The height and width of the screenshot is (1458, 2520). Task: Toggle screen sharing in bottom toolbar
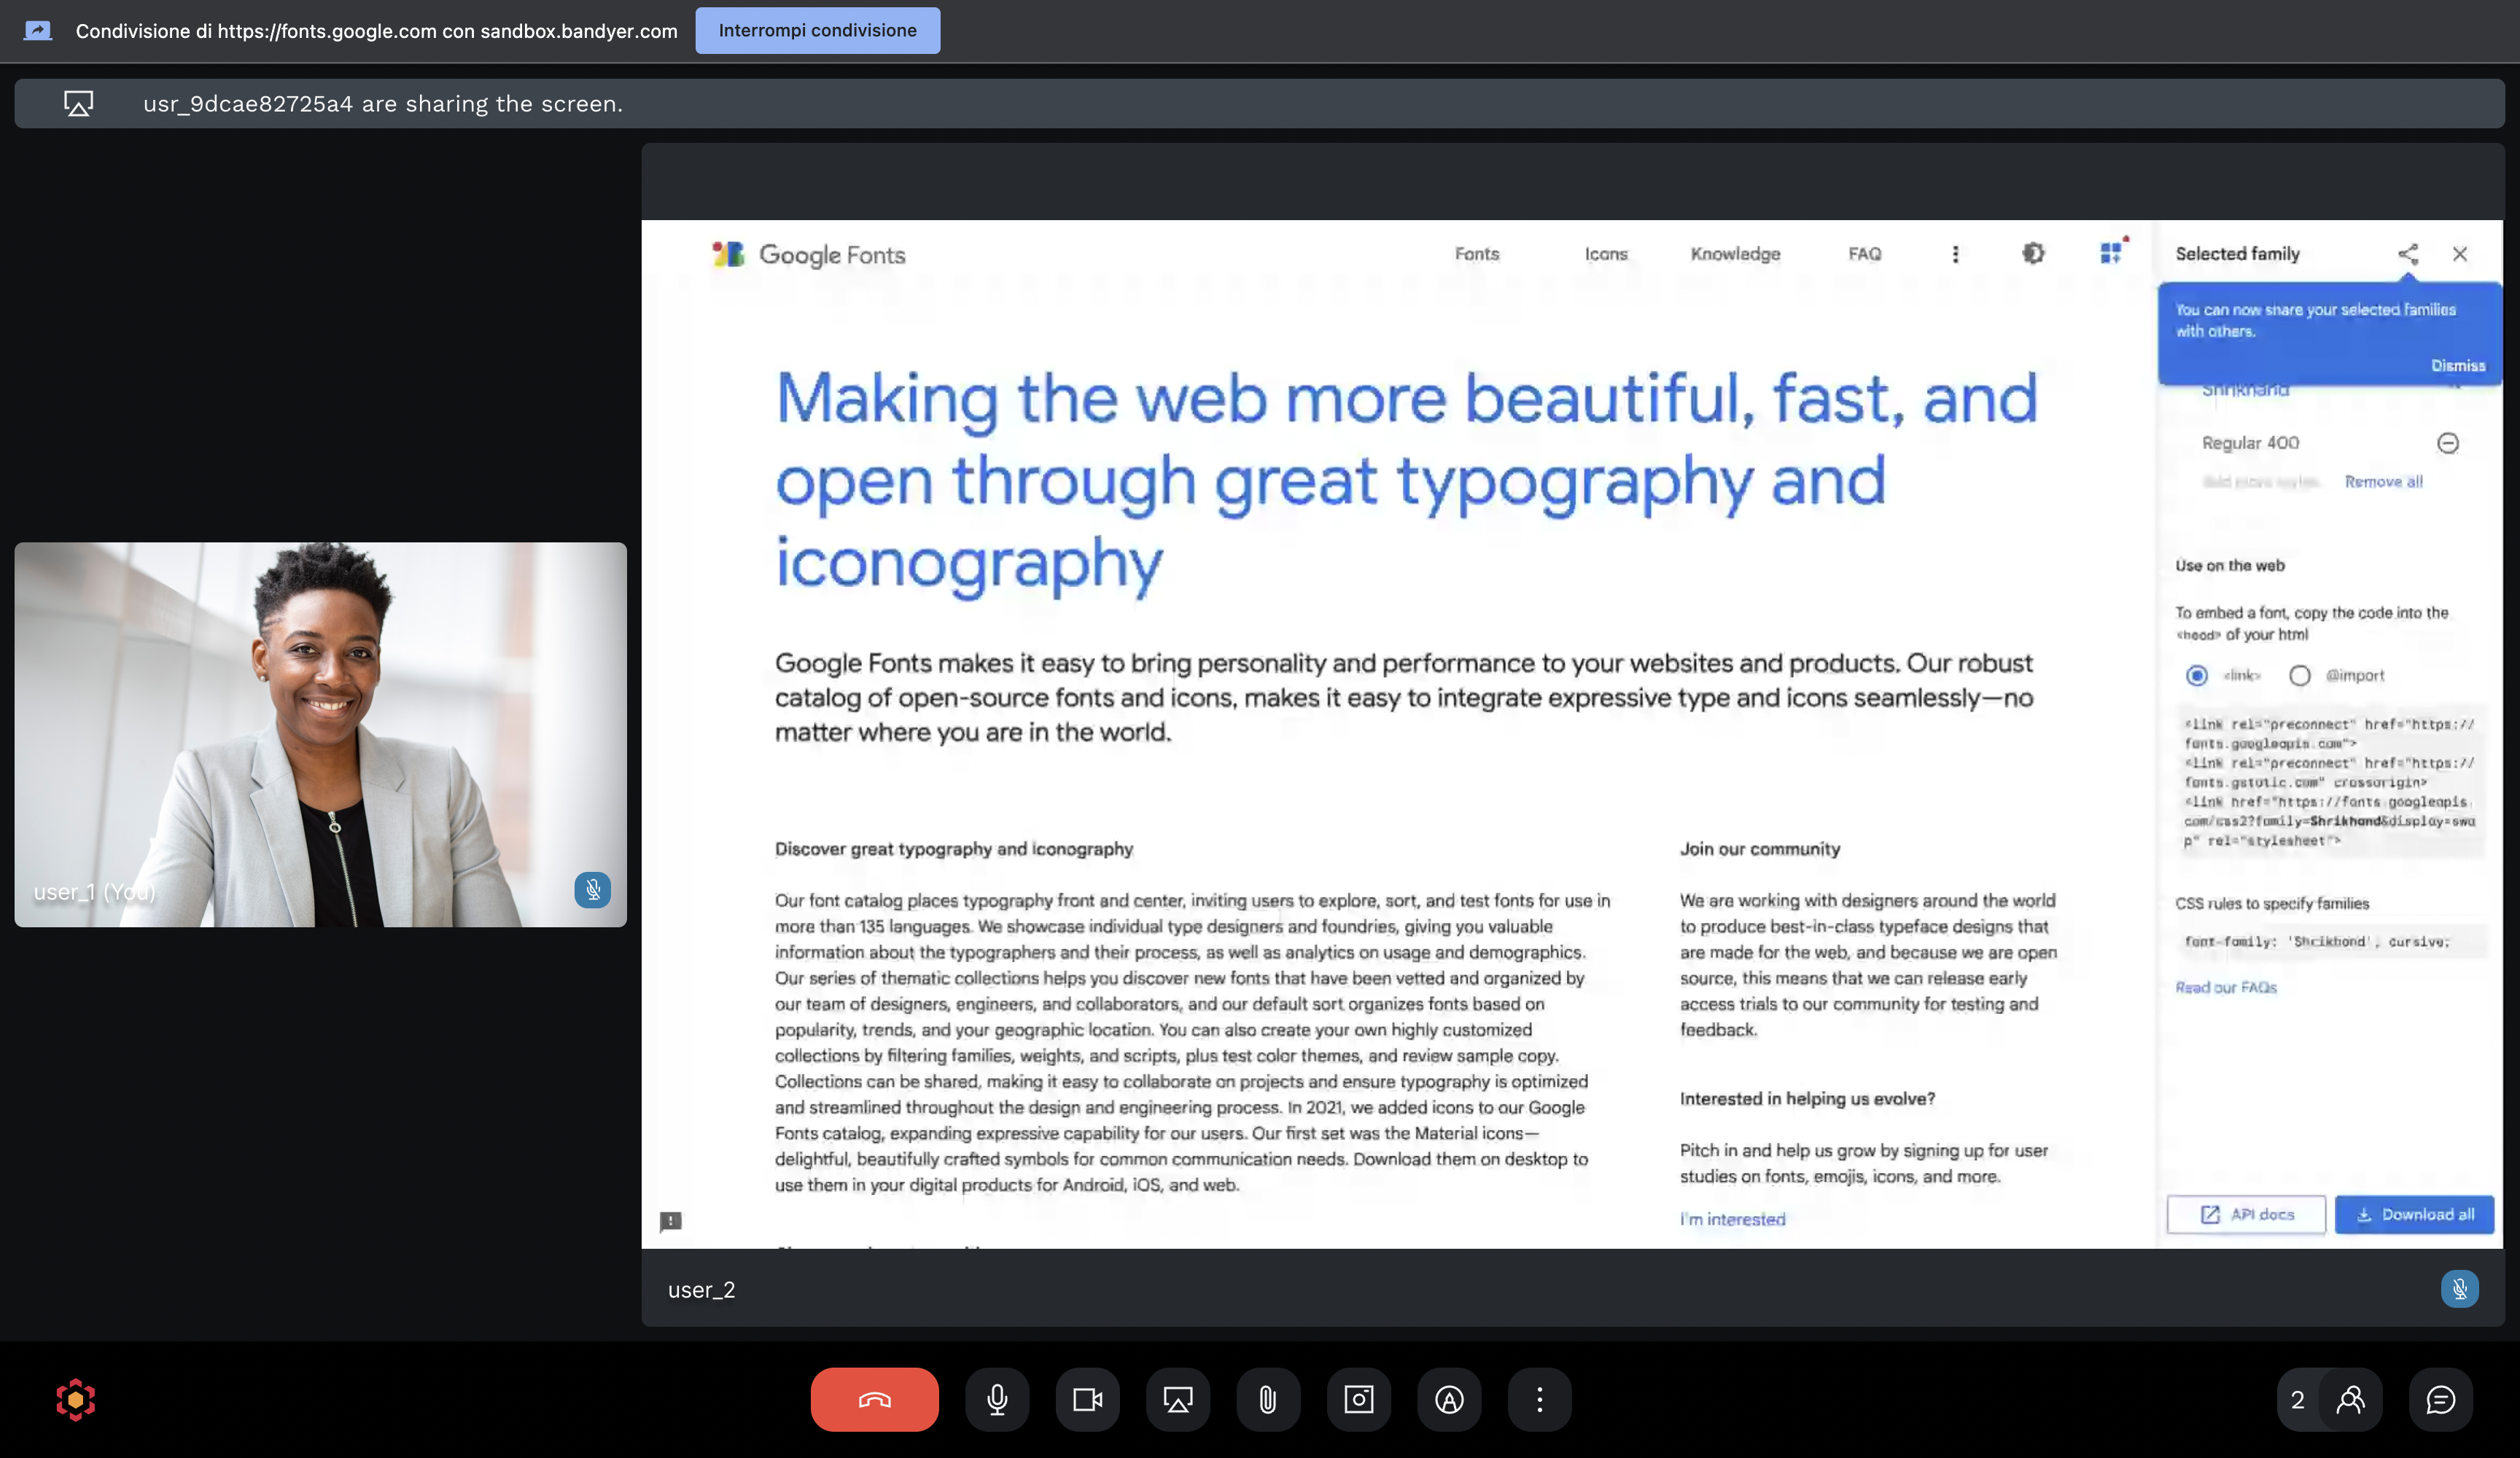(1178, 1399)
